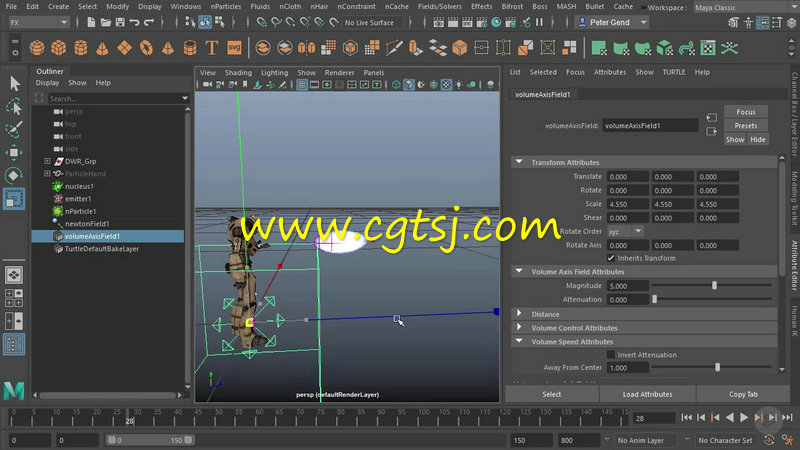Go to end of playback range
800x450 pixels.
click(x=788, y=417)
